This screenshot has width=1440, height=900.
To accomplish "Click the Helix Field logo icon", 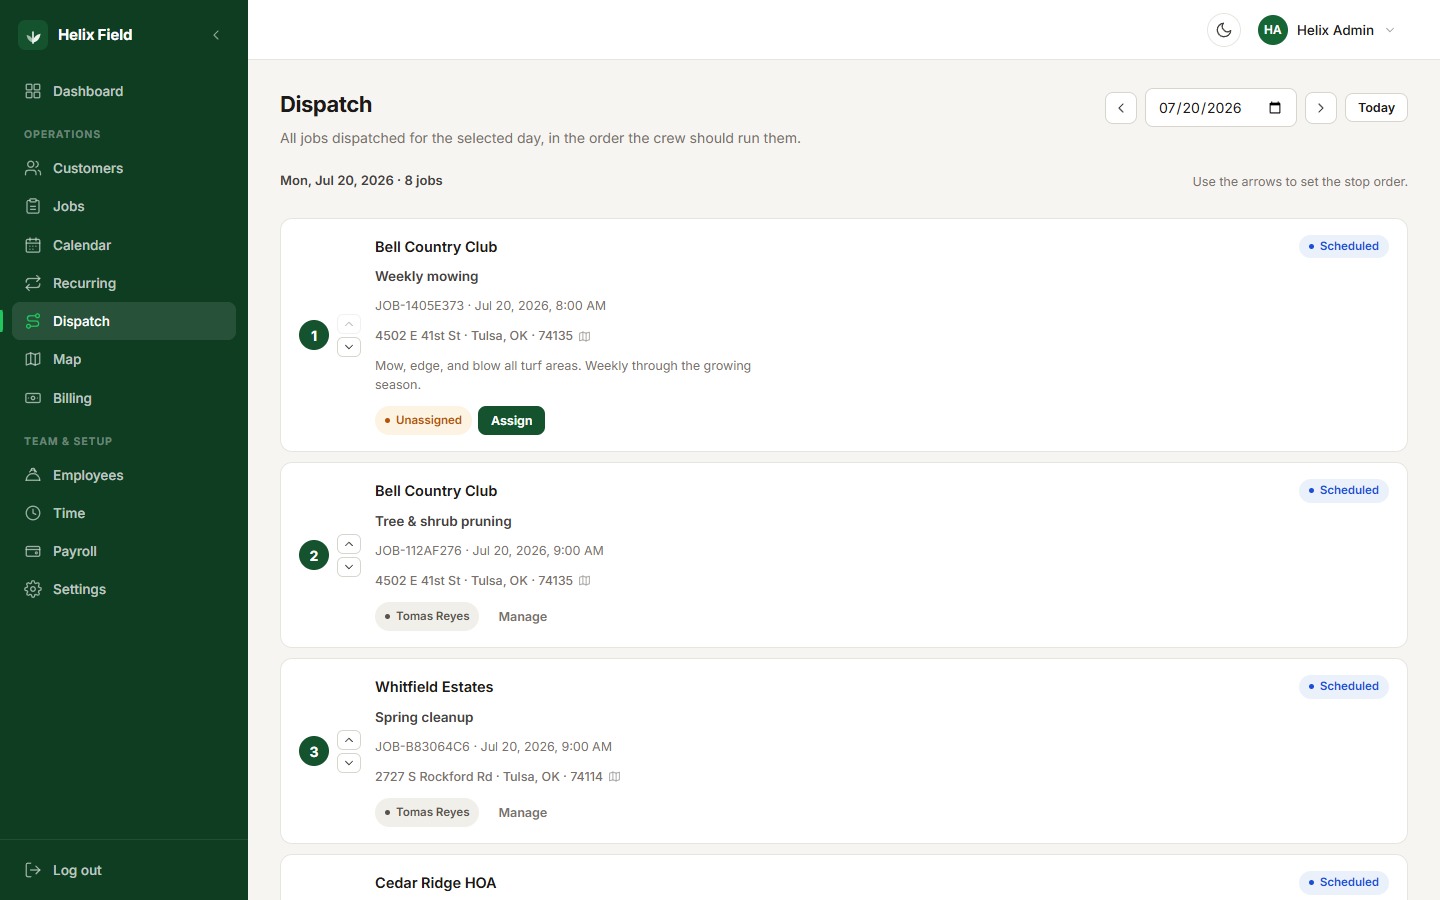I will pyautogui.click(x=33, y=35).
